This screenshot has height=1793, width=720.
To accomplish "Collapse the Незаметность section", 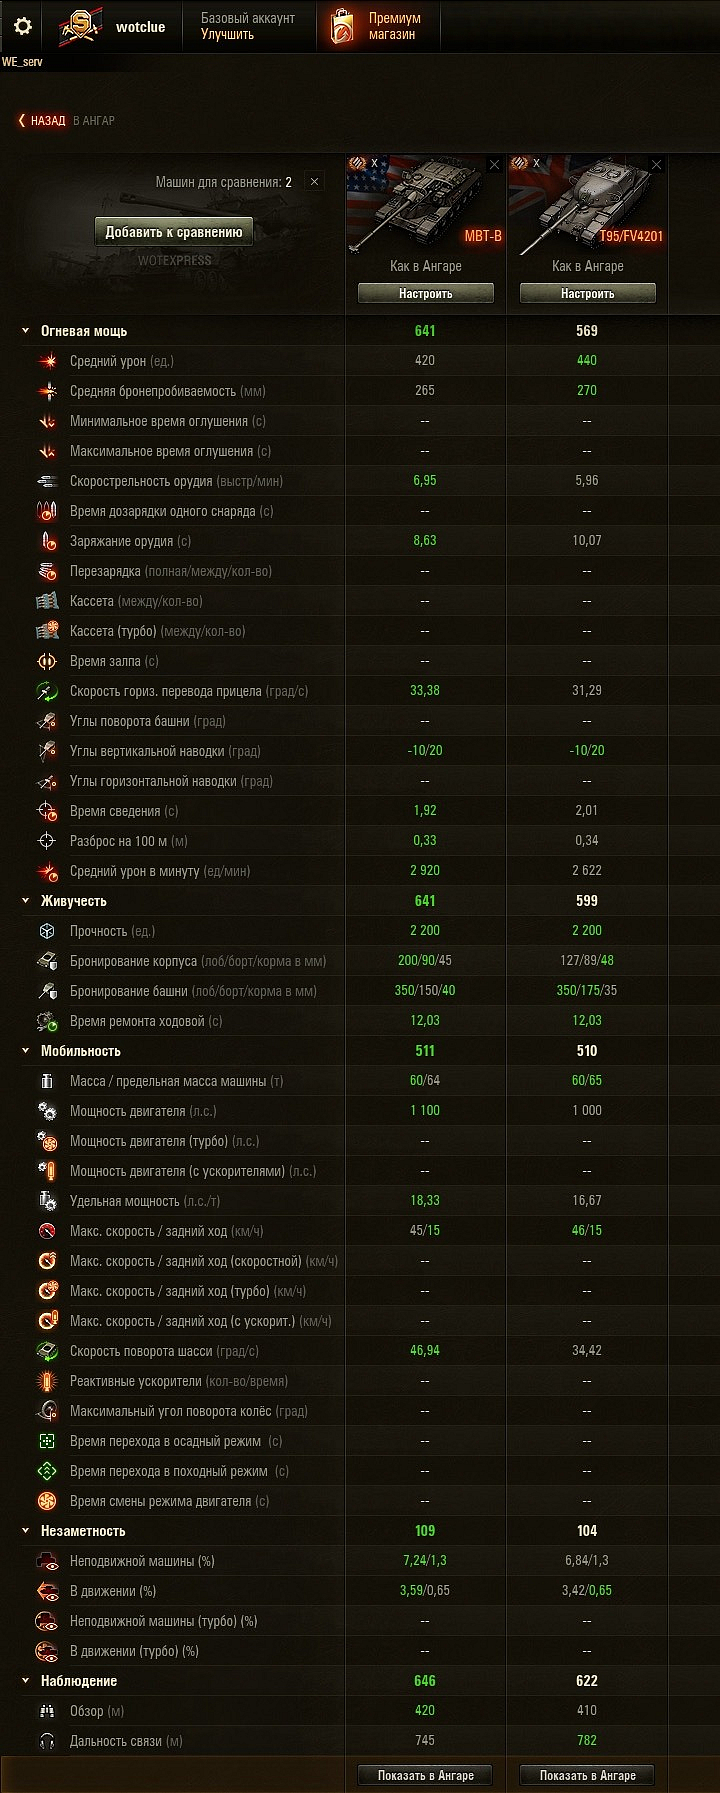I will 25,1530.
